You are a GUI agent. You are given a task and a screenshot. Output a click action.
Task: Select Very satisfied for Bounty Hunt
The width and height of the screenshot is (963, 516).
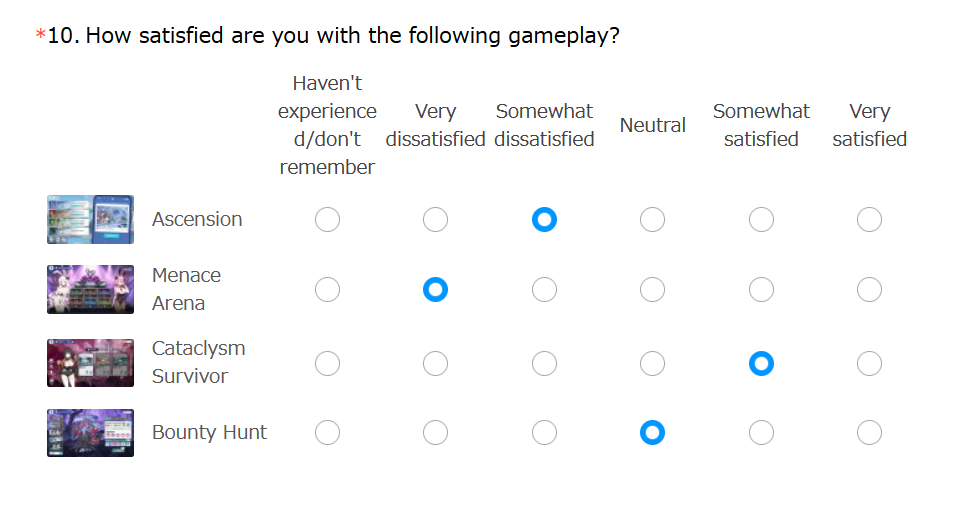click(x=869, y=432)
